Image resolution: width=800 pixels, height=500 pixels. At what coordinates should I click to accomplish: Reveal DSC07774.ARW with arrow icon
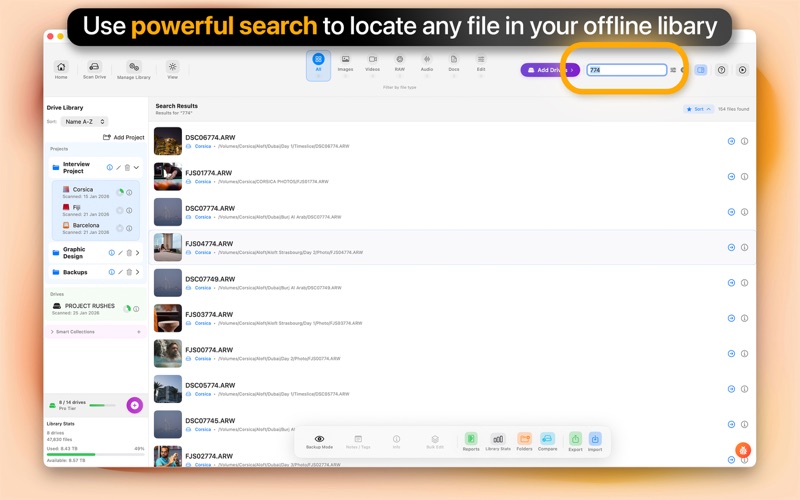coord(731,212)
